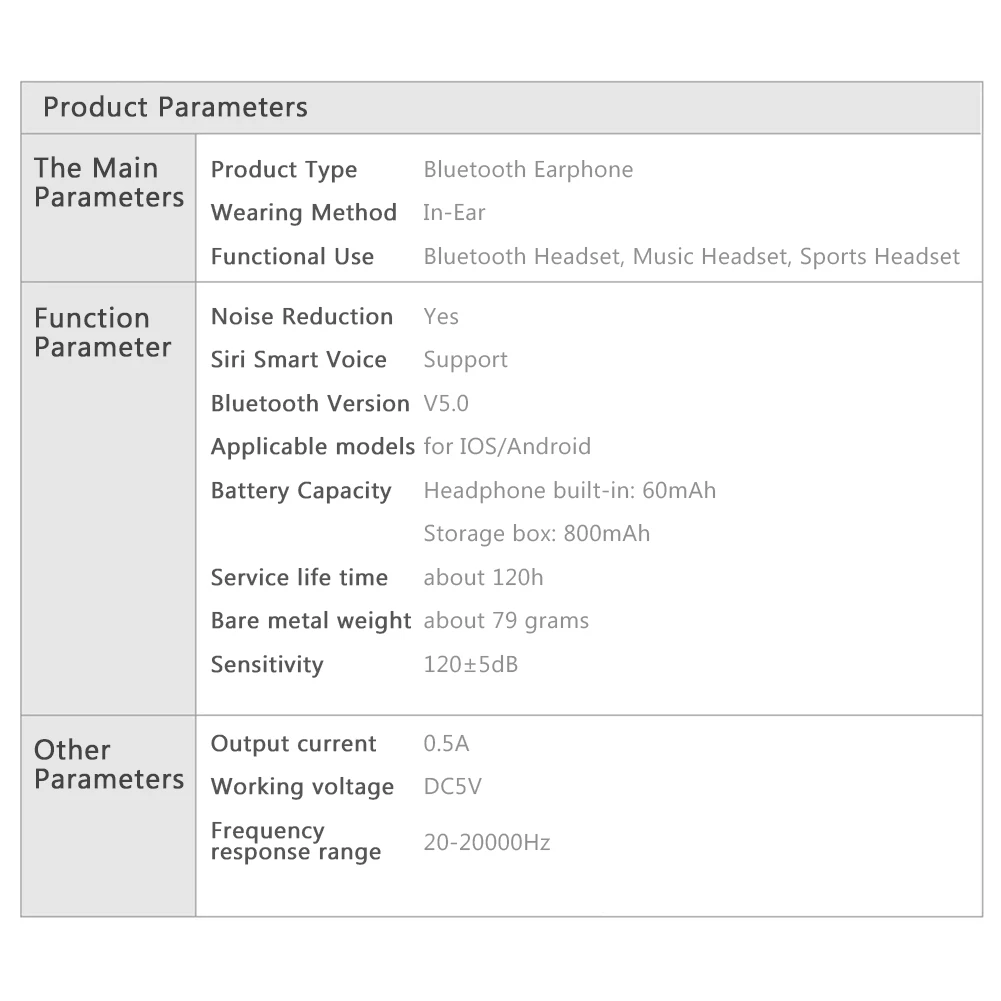Click the Headphone built-in: 60mAh text
The height and width of the screenshot is (1001, 1001).
[569, 491]
